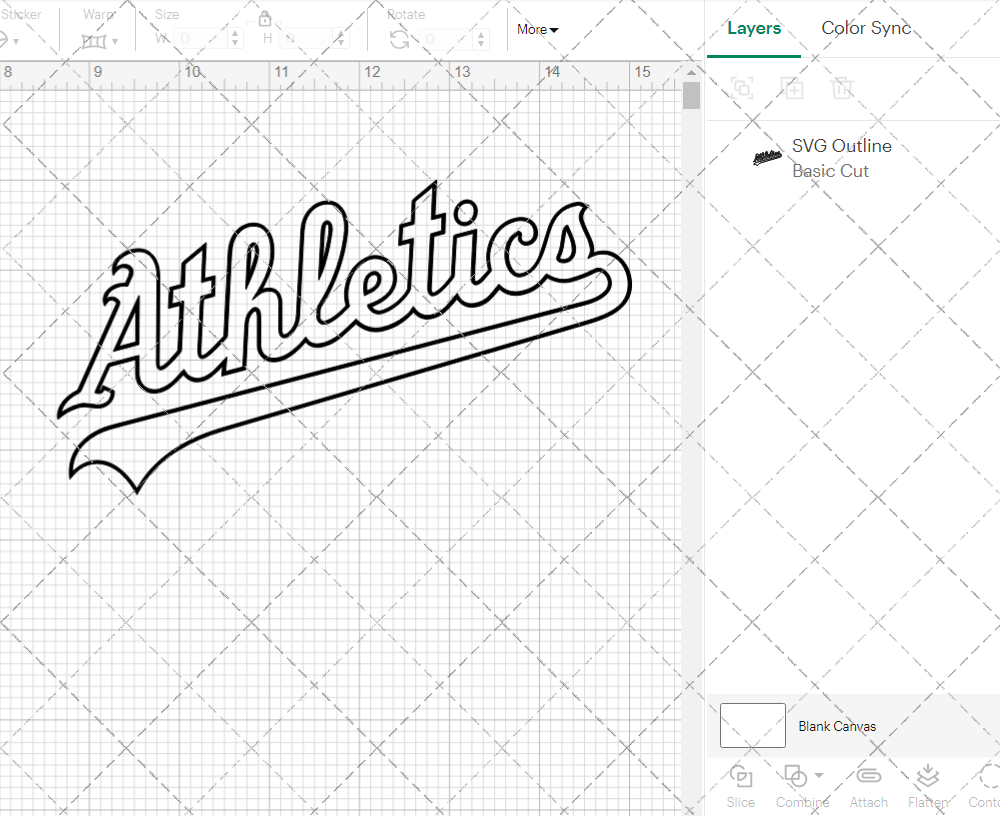Screen dimensions: 1000x816
Task: Toggle the size aspect ratio lock
Action: pyautogui.click(x=265, y=19)
